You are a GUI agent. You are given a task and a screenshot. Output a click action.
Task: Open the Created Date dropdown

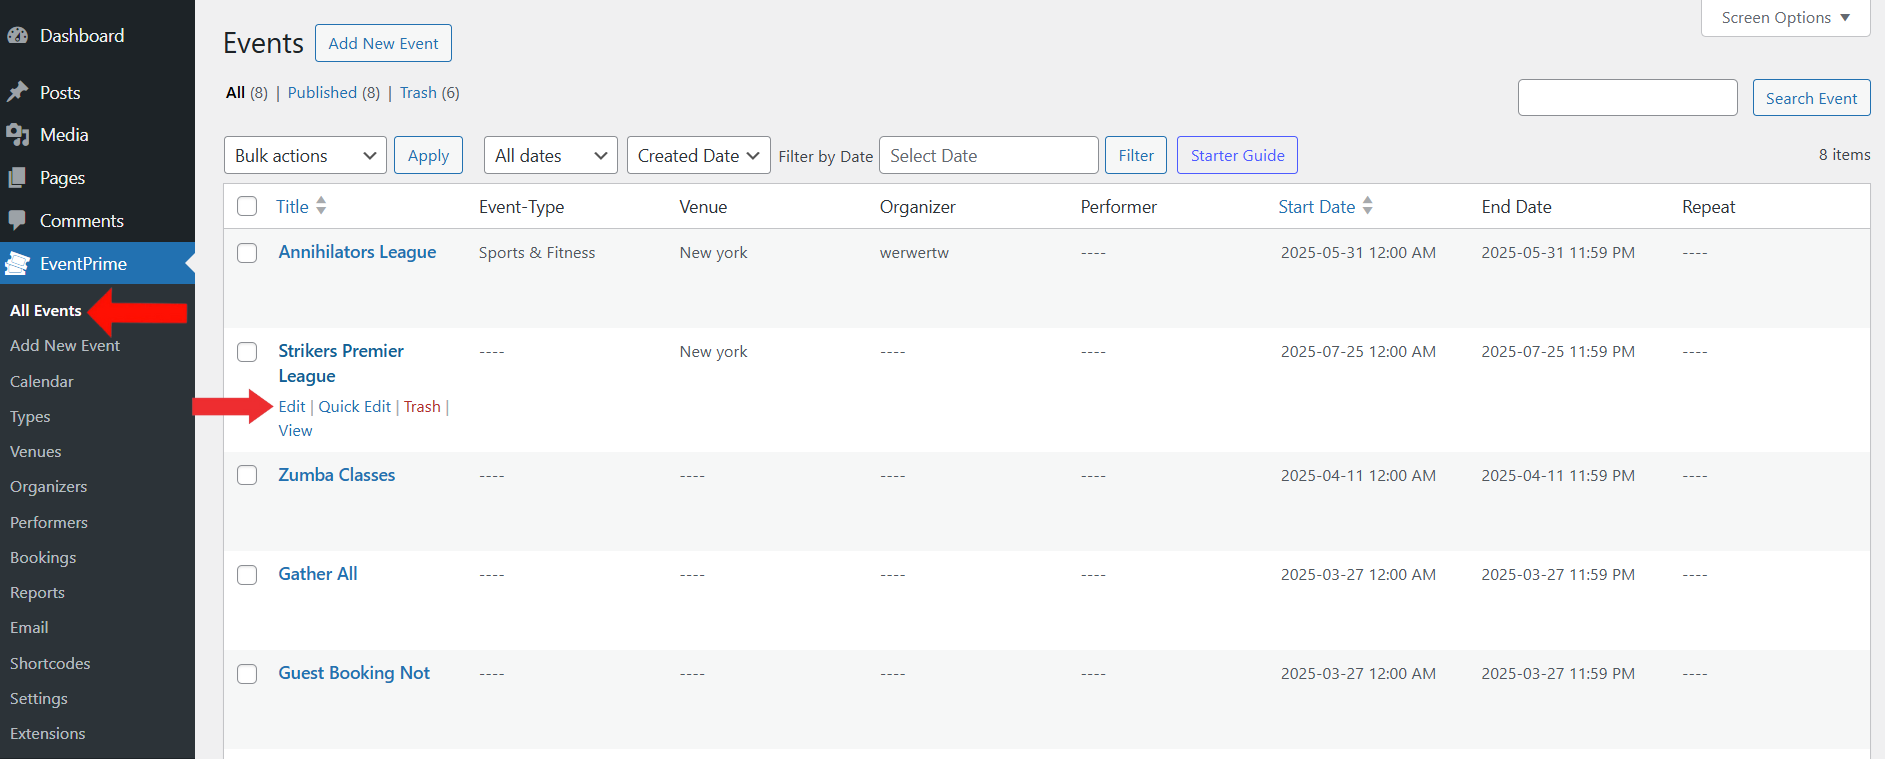[x=698, y=155]
